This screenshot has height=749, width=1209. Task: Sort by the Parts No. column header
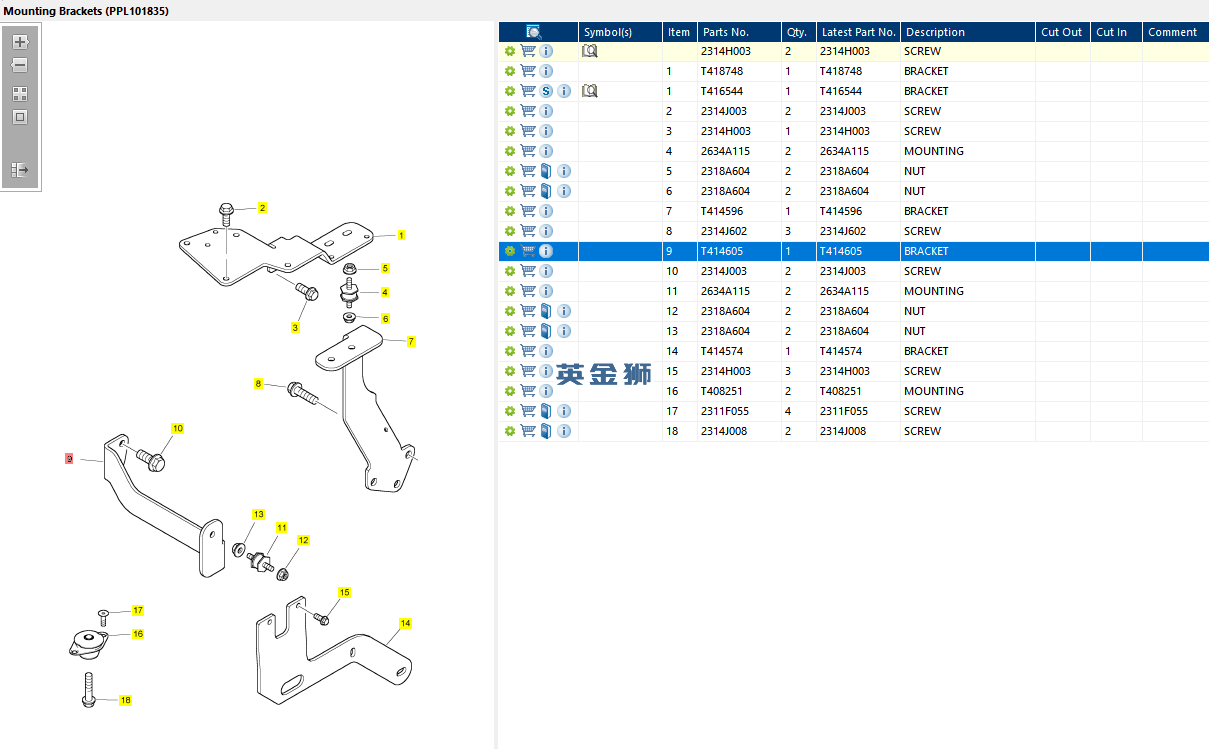[x=739, y=32]
